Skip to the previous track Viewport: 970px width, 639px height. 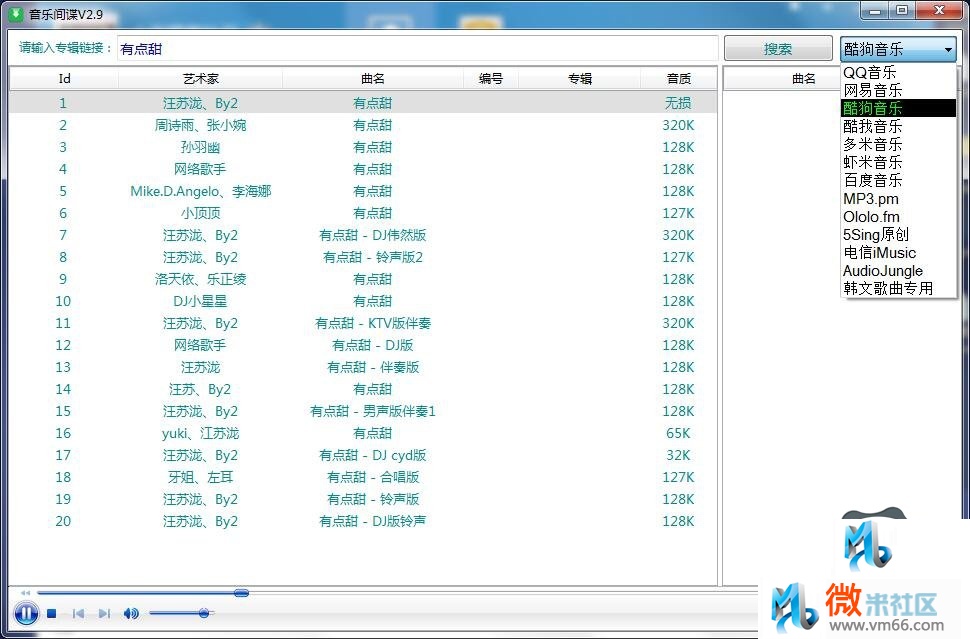pyautogui.click(x=79, y=614)
